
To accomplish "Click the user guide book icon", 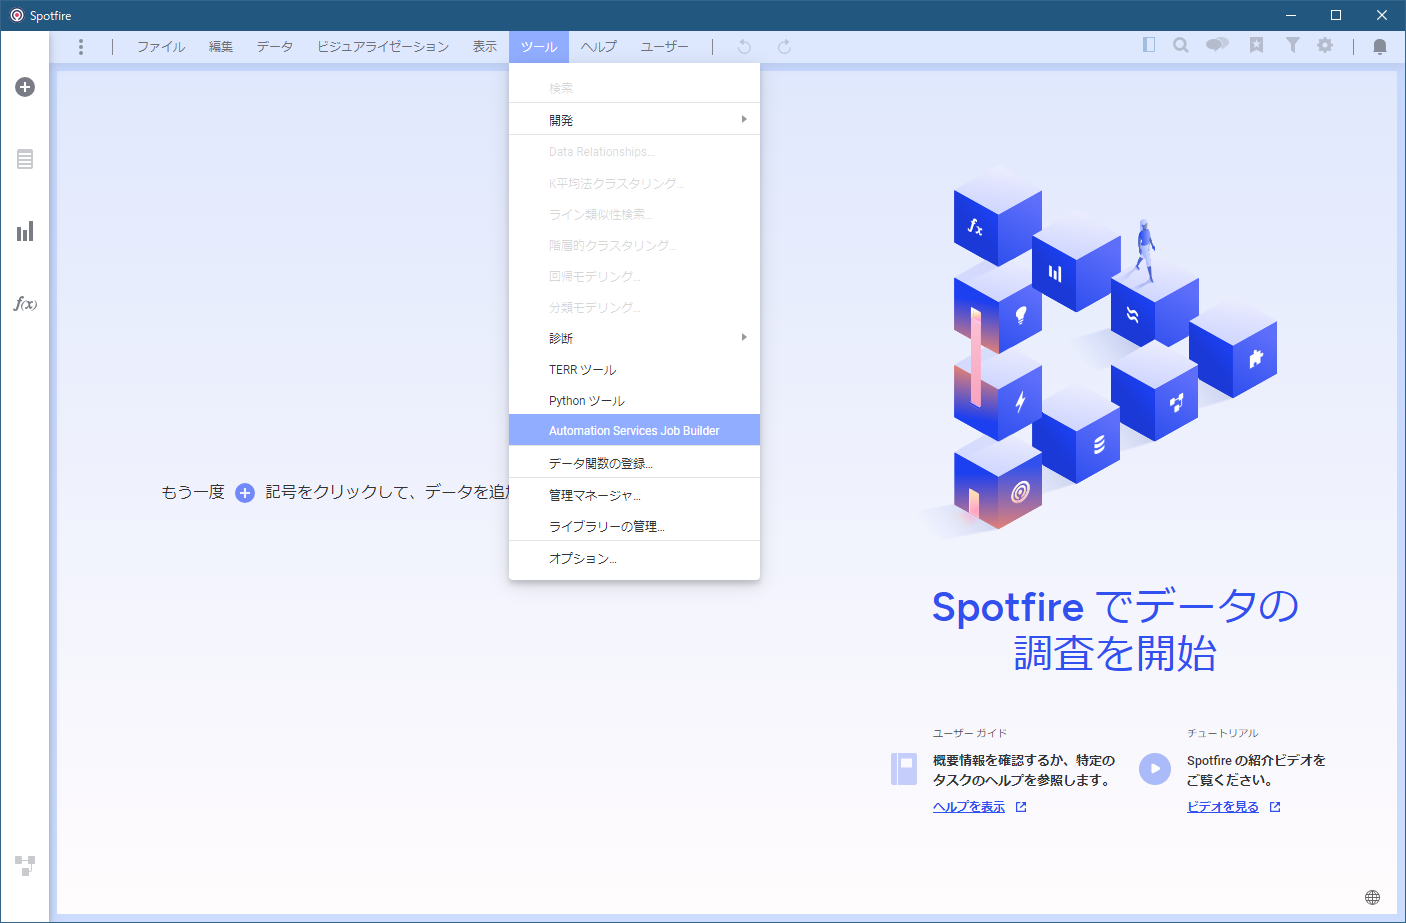I will (904, 769).
